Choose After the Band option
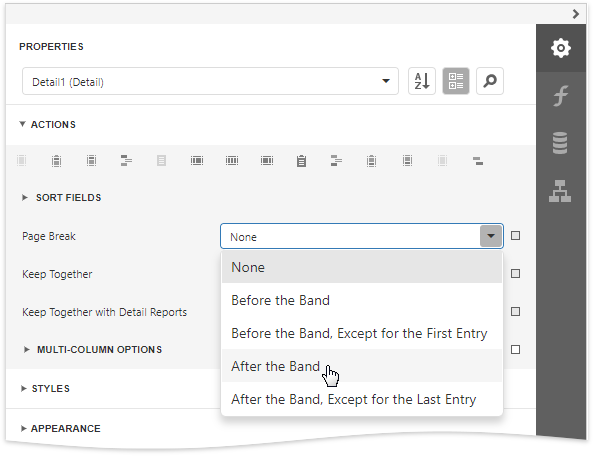 pos(362,366)
